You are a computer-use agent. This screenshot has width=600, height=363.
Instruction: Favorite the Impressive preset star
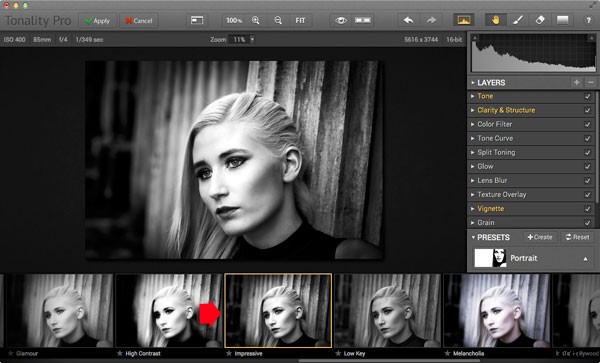click(x=229, y=353)
